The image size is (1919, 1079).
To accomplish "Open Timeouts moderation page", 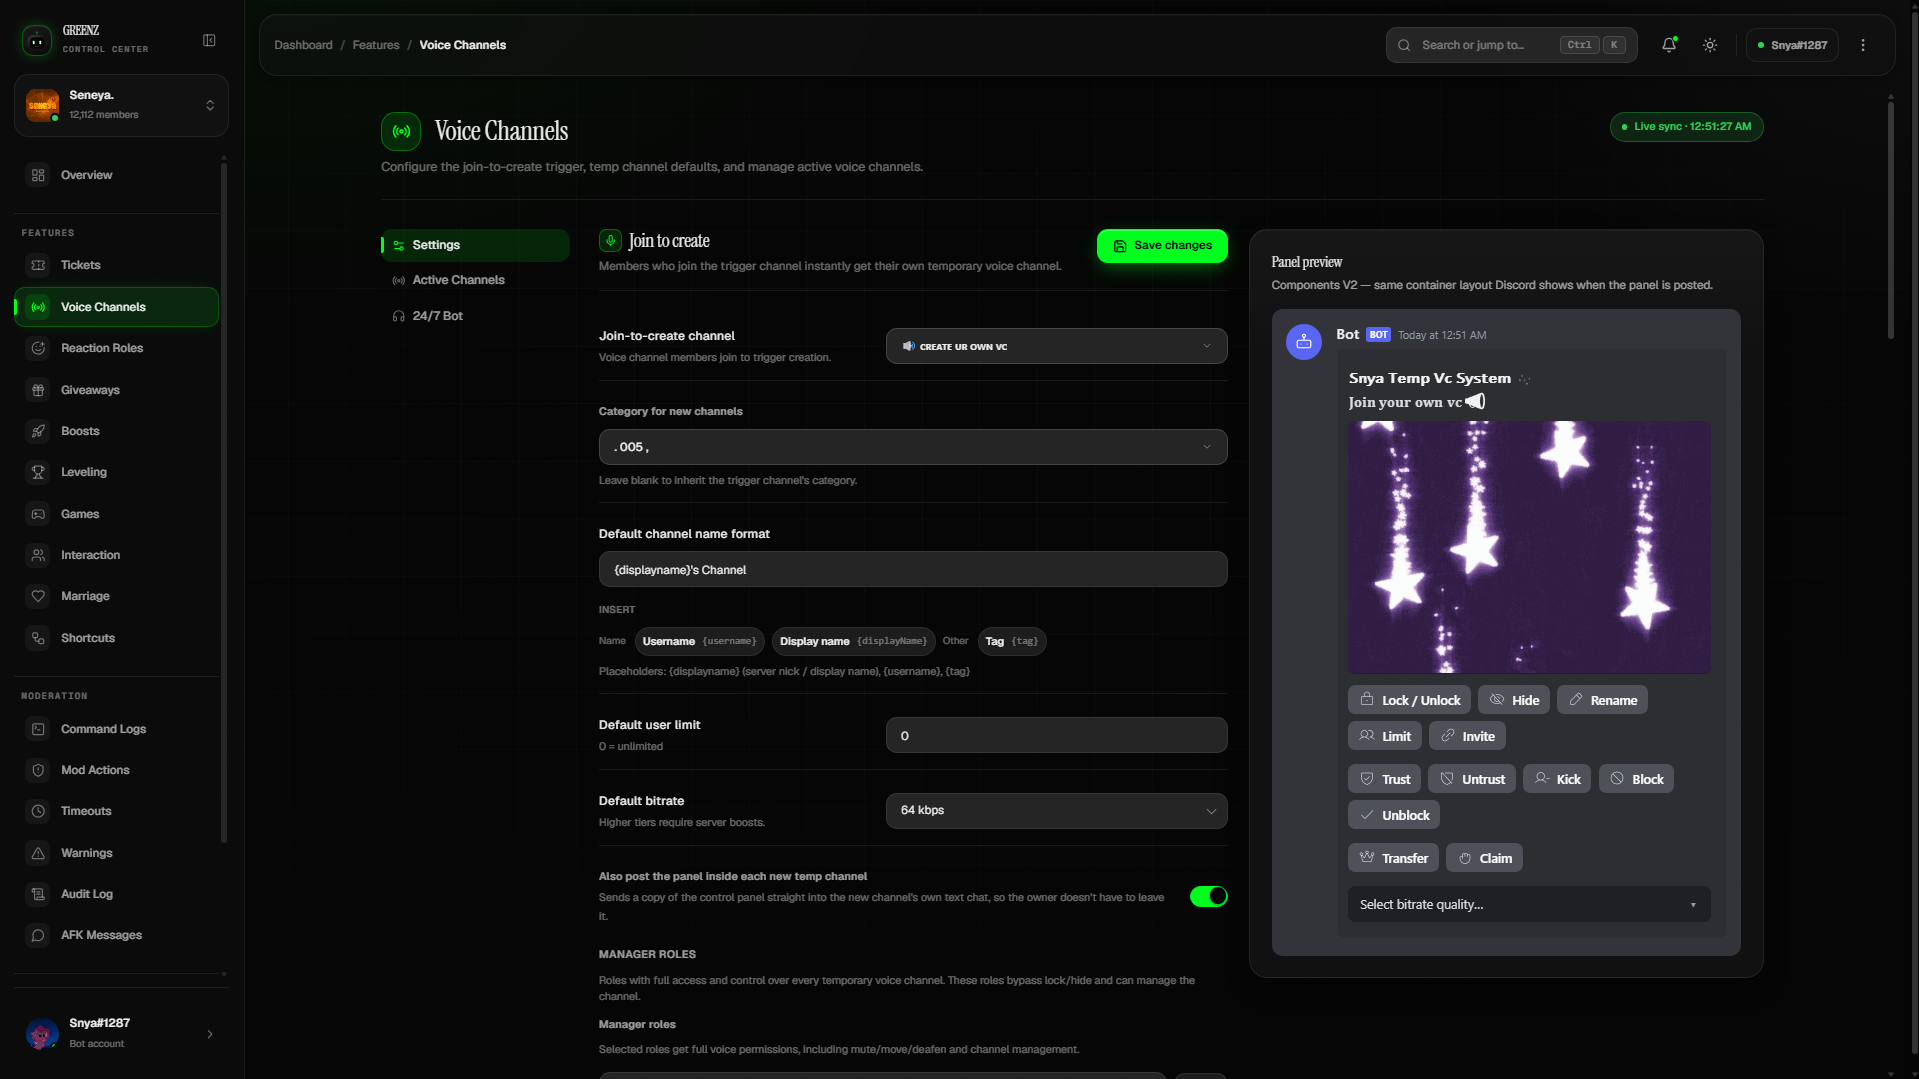I will click(117, 811).
